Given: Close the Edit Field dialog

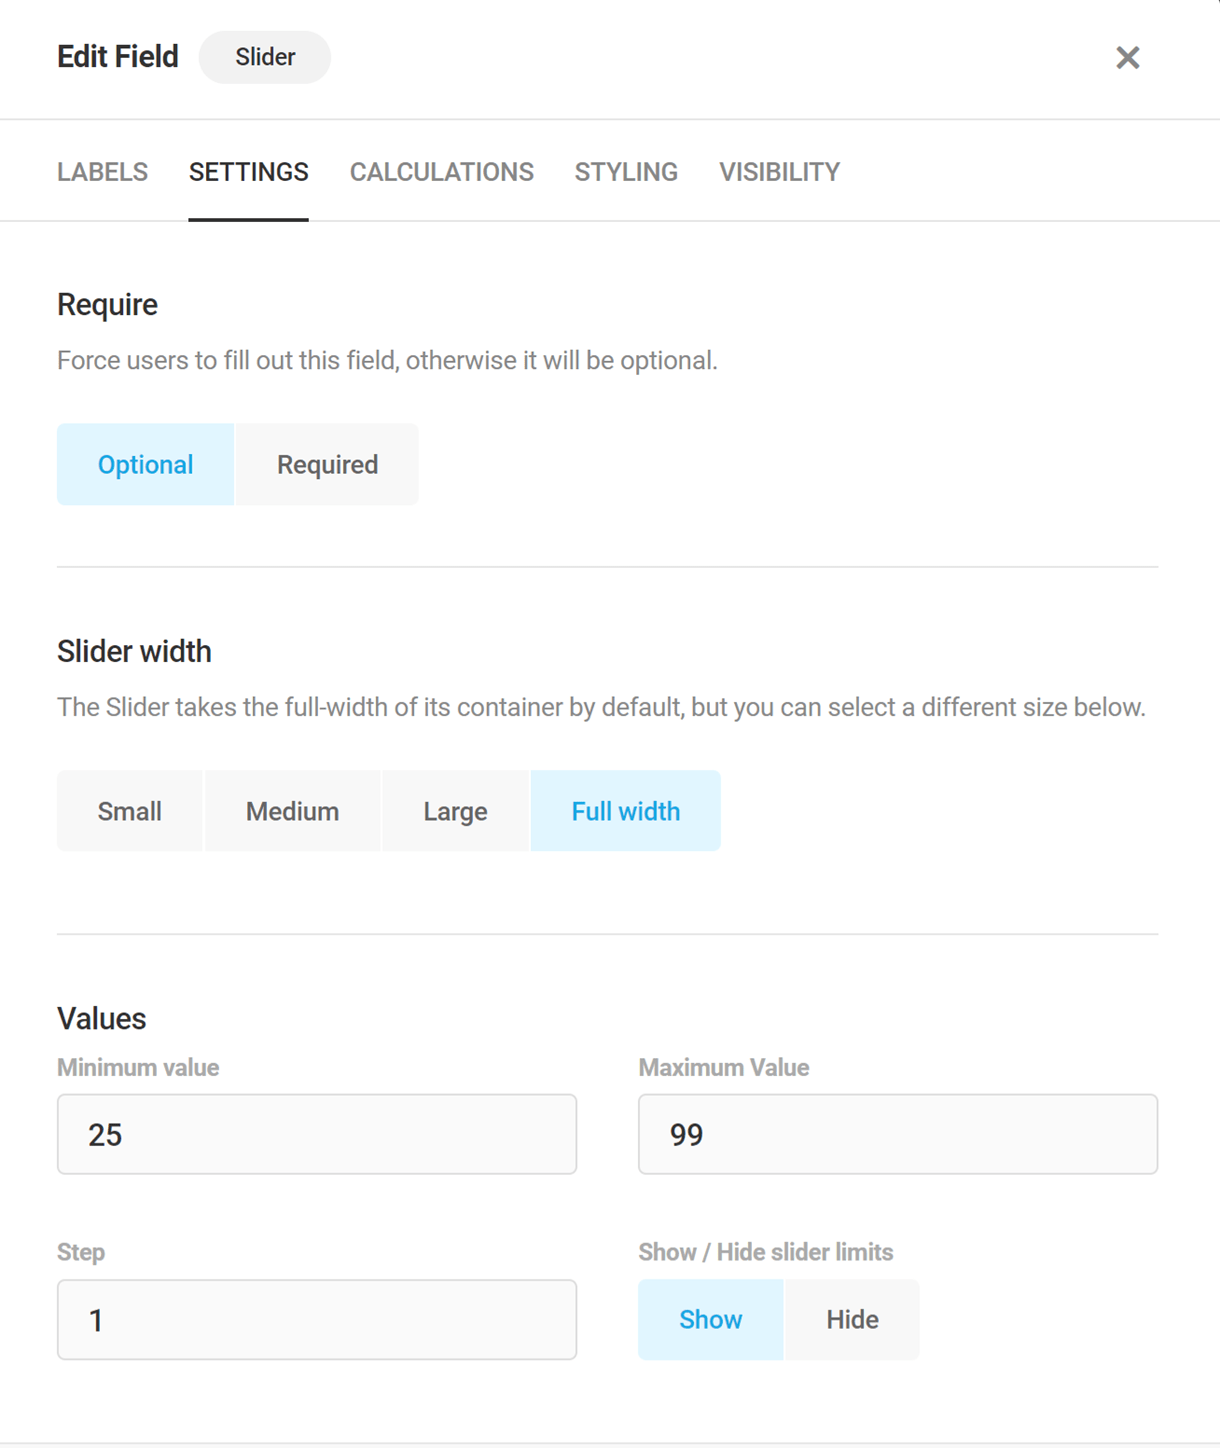Looking at the screenshot, I should point(1127,58).
